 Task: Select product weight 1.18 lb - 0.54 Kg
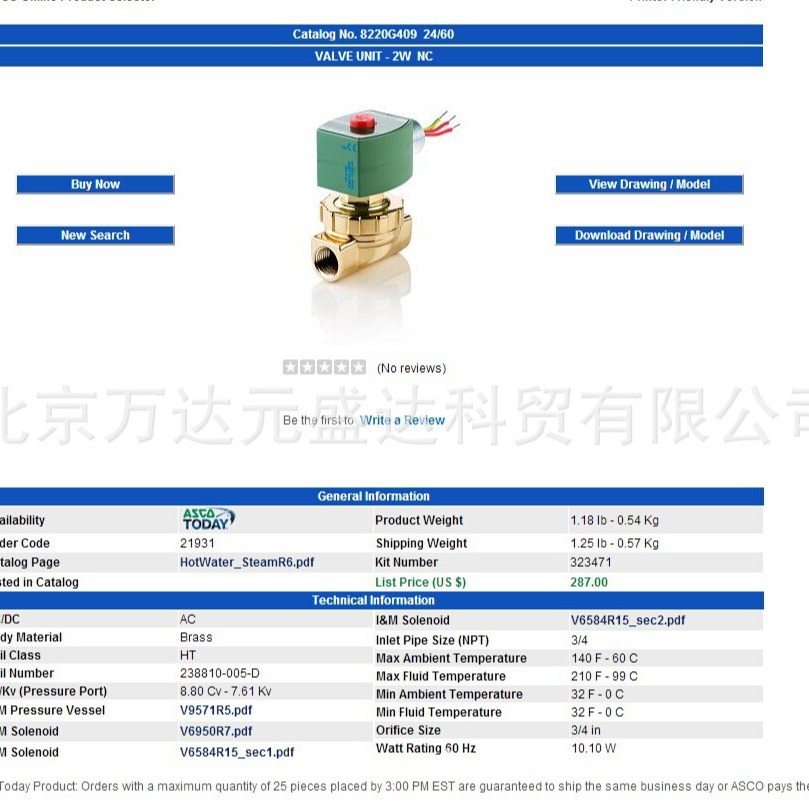click(x=614, y=520)
